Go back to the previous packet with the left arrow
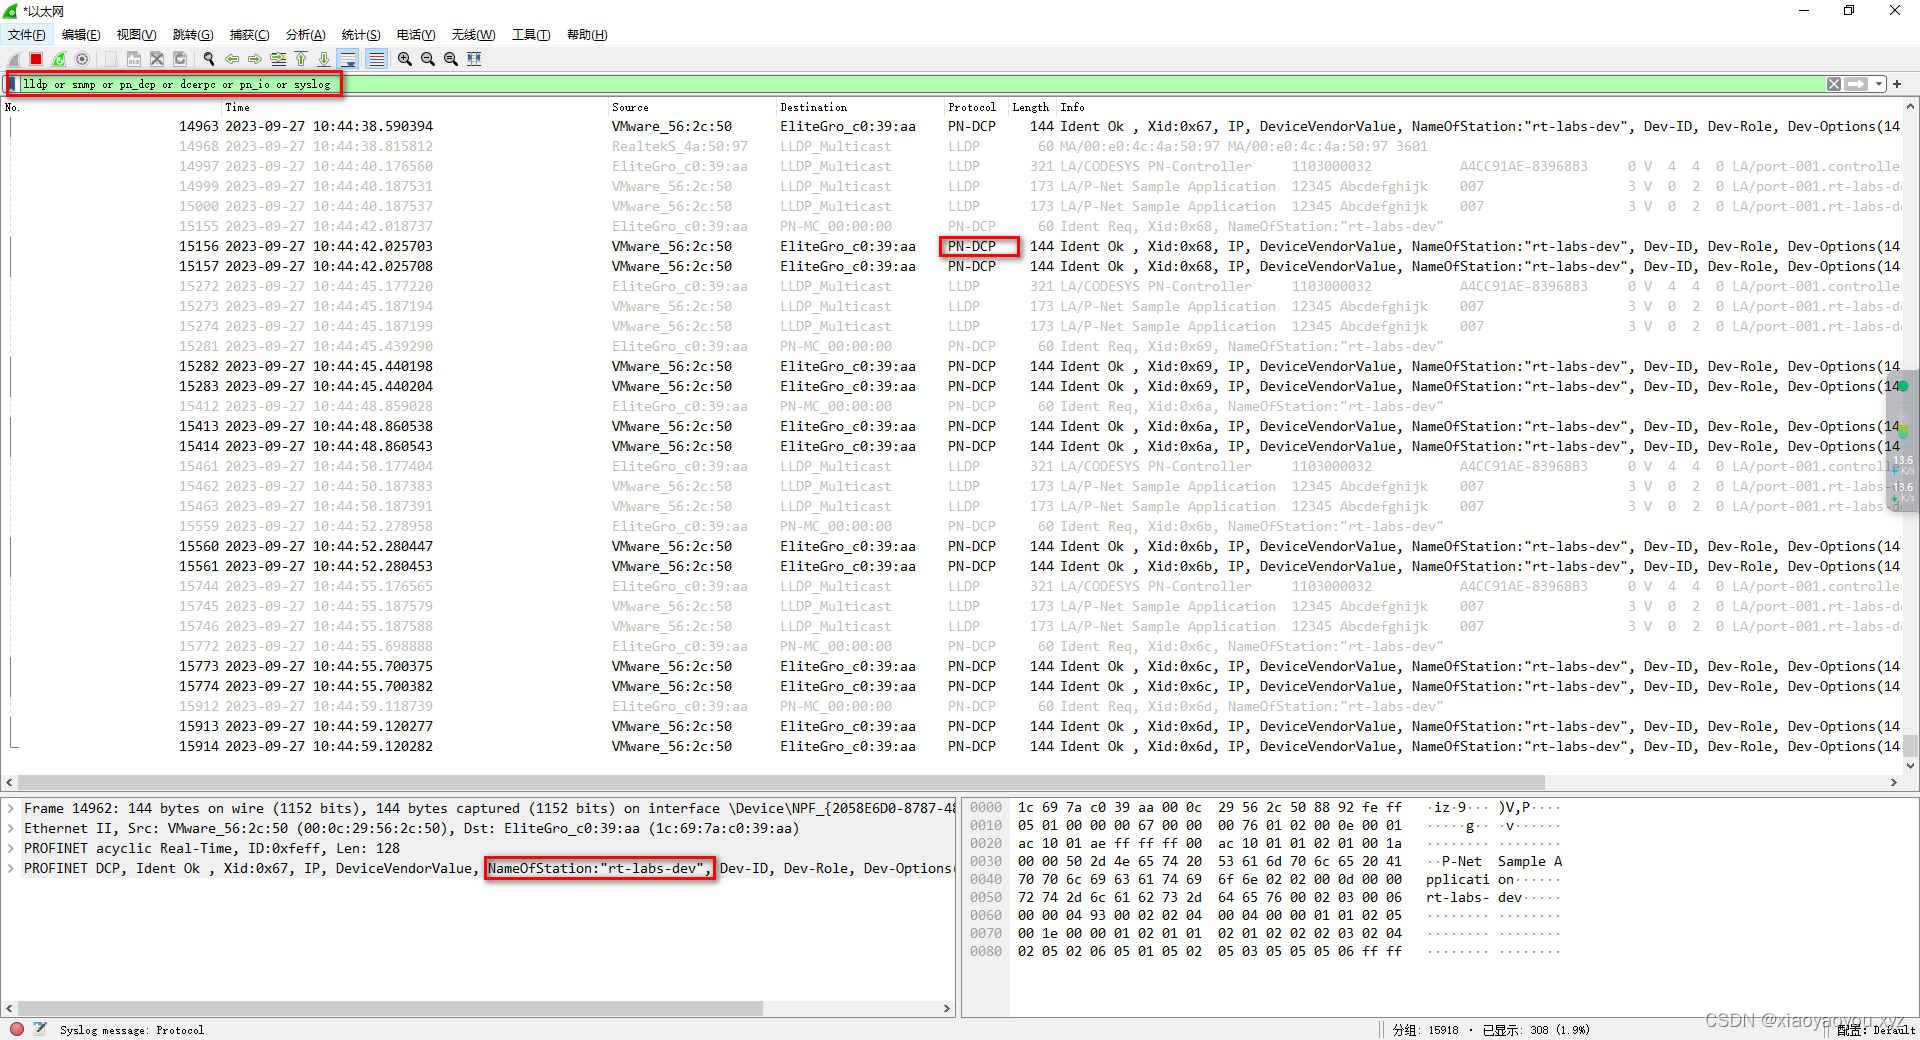 point(232,59)
